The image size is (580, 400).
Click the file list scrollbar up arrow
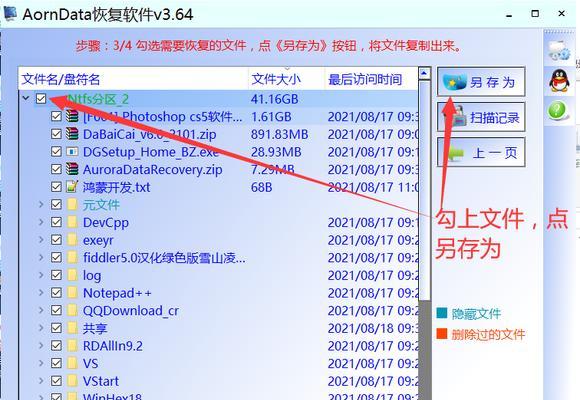tap(424, 74)
